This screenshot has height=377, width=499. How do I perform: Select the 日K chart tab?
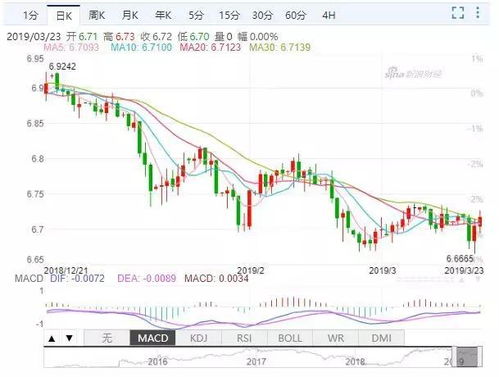pyautogui.click(x=64, y=15)
